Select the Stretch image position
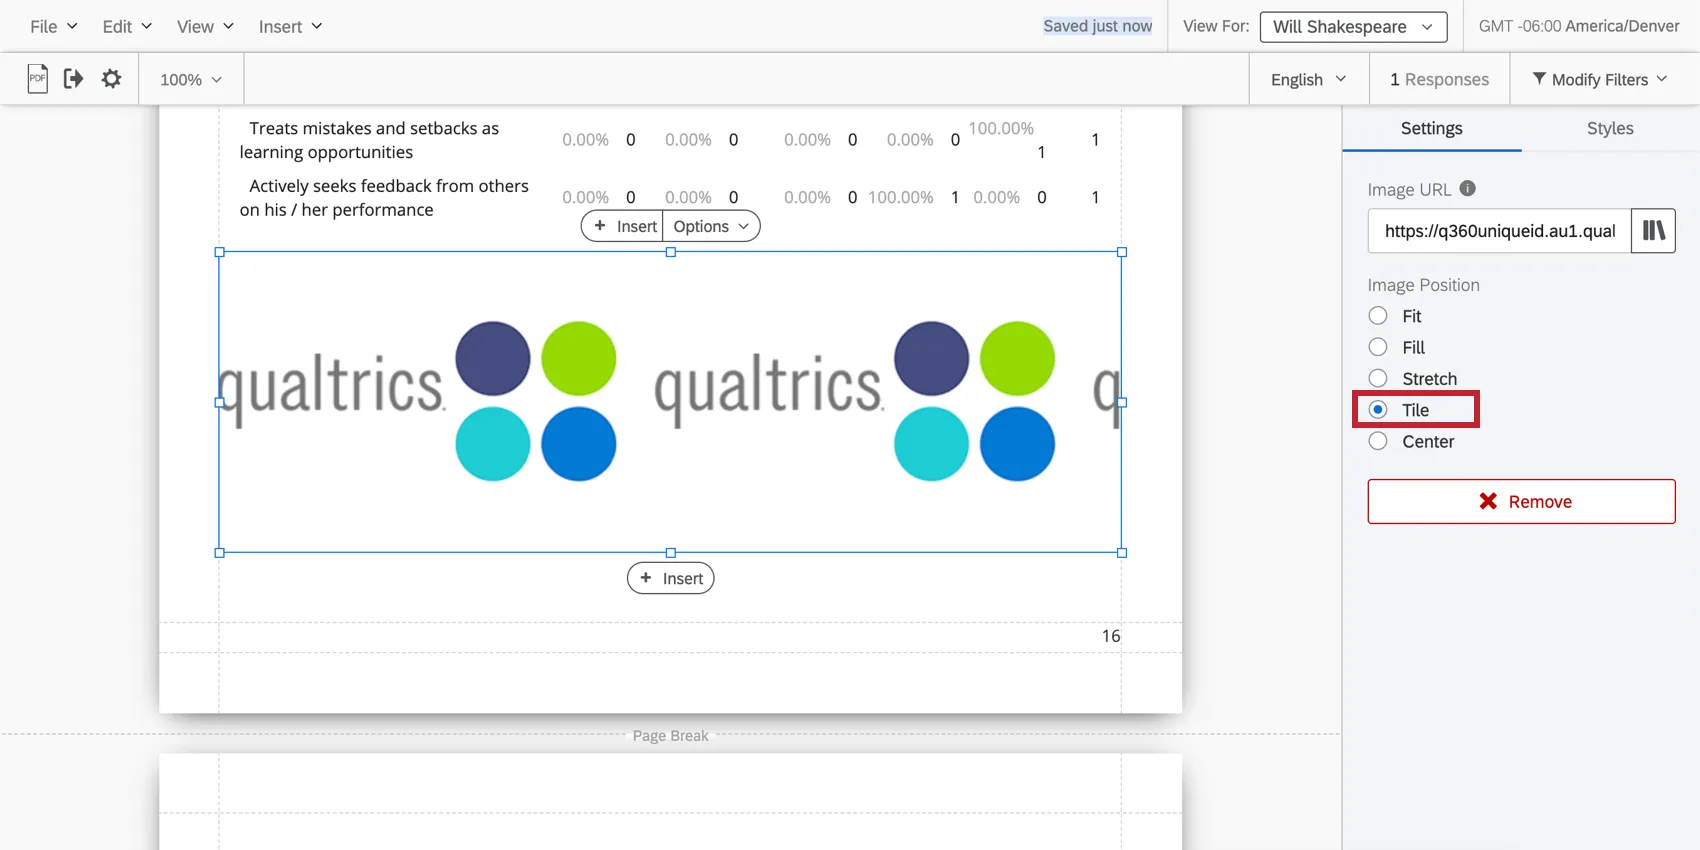This screenshot has height=850, width=1700. click(1378, 378)
